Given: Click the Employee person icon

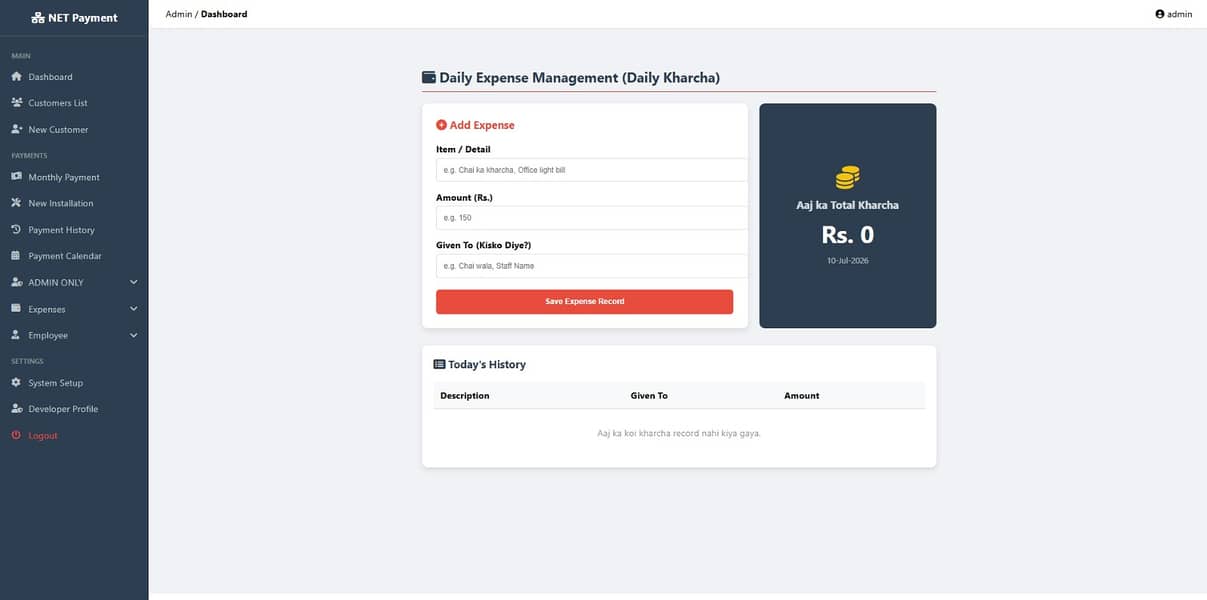Looking at the screenshot, I should [x=16, y=335].
